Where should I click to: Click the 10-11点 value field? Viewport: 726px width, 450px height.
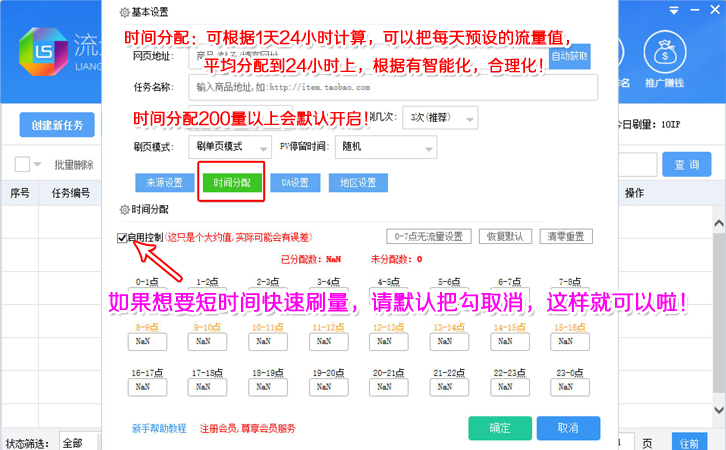point(268,342)
